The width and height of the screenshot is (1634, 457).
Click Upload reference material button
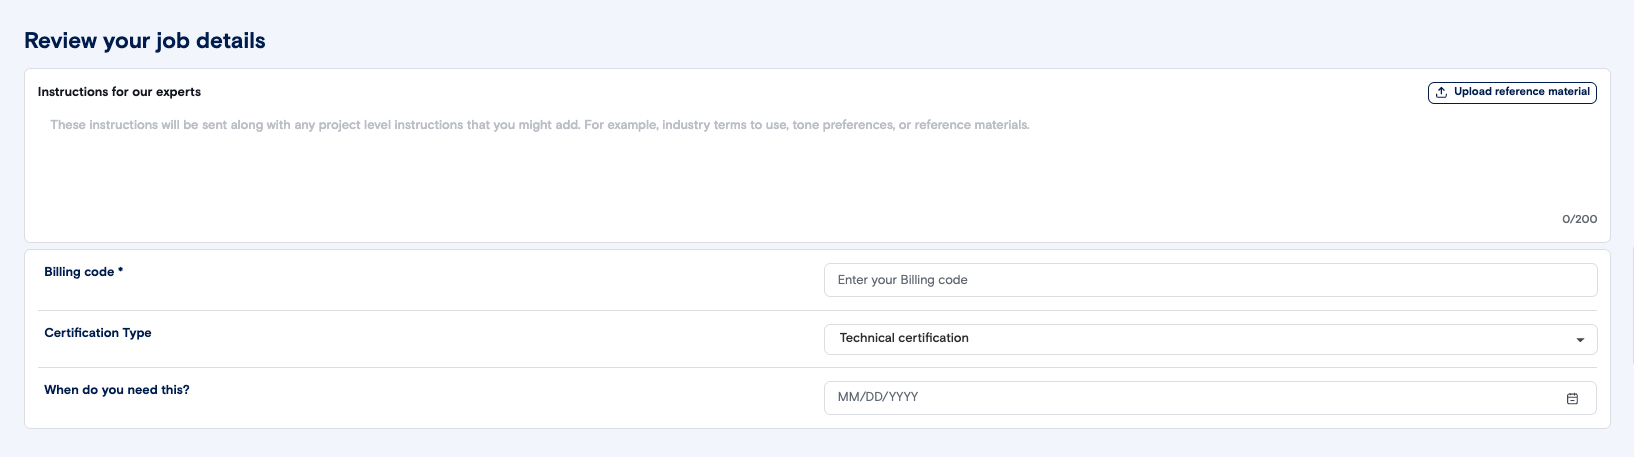[x=1511, y=92]
